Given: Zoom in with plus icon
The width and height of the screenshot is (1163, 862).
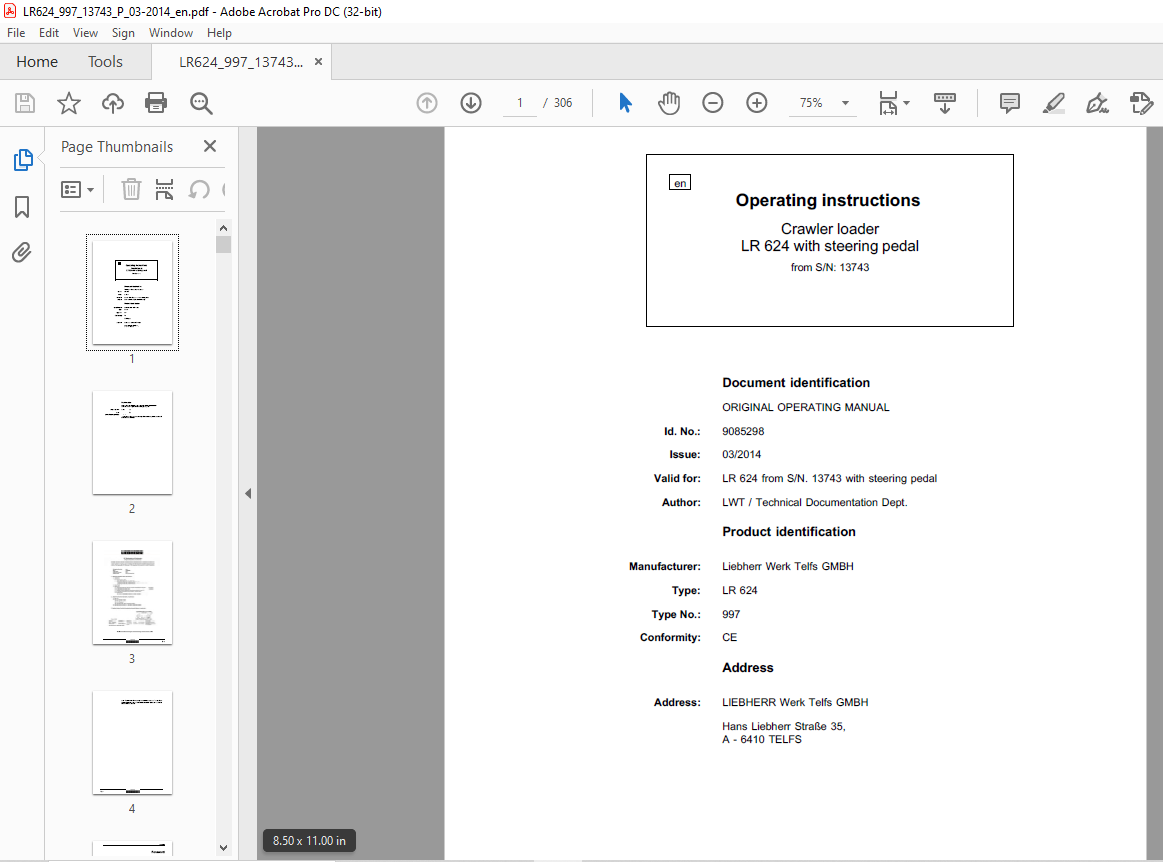Looking at the screenshot, I should (x=757, y=103).
